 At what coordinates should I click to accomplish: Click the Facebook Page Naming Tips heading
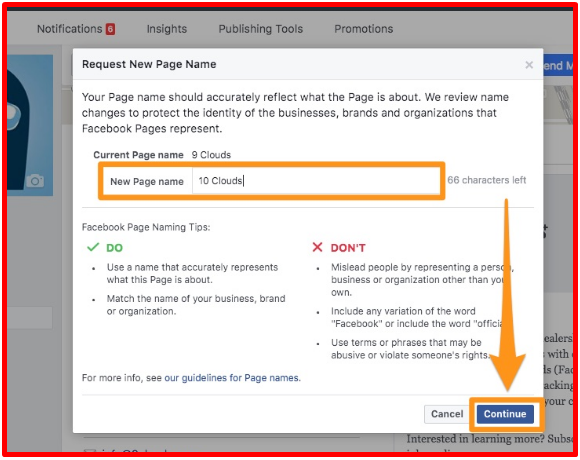tap(146, 227)
